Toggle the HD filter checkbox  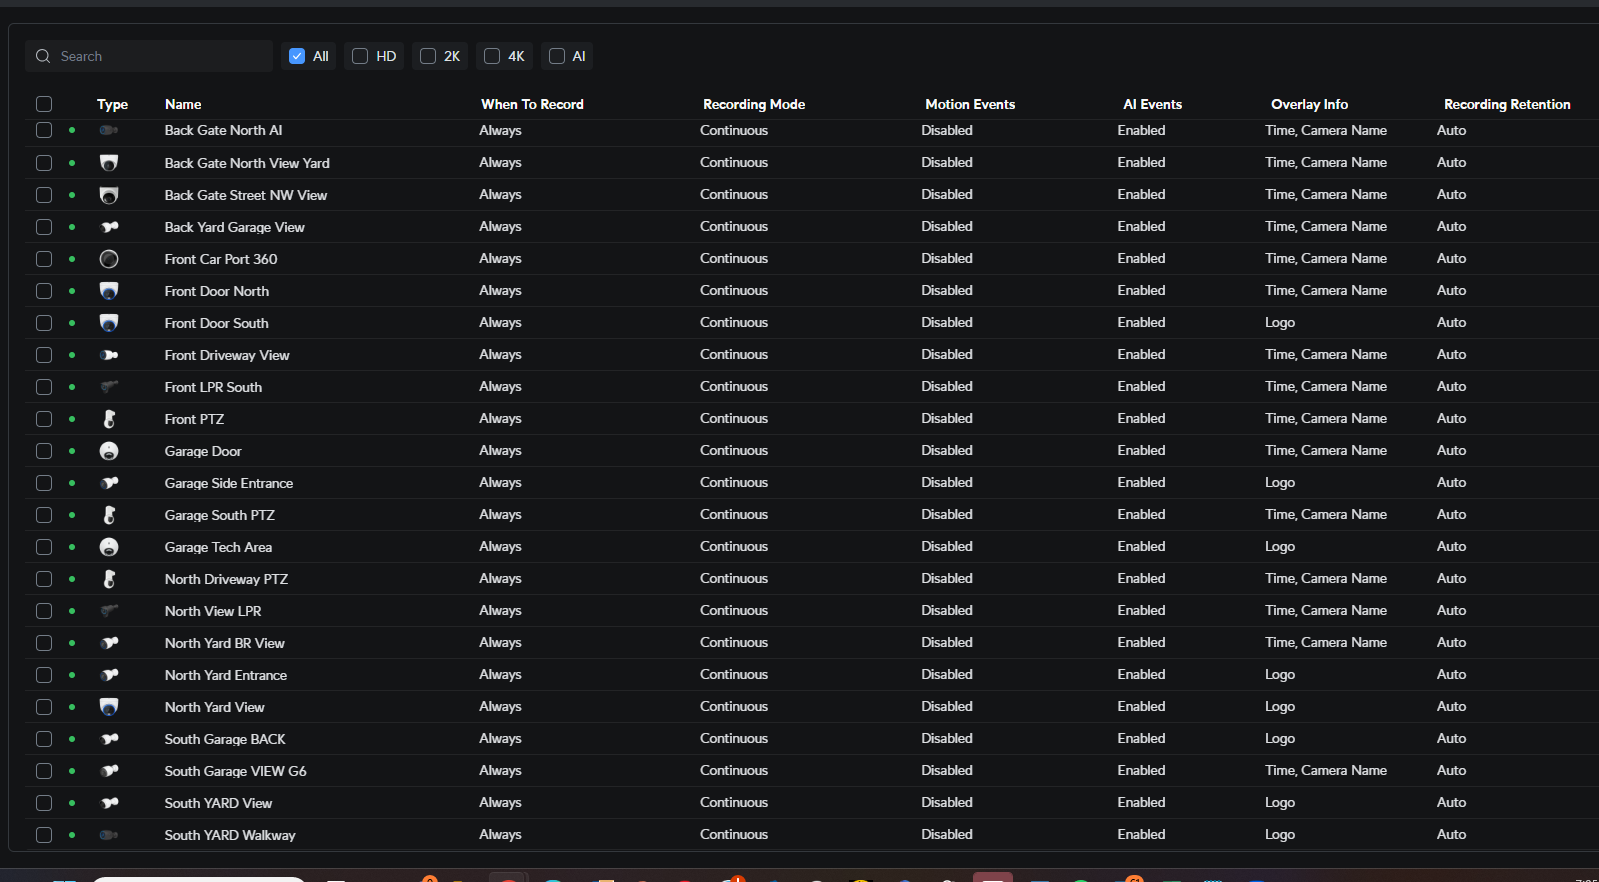[360, 56]
